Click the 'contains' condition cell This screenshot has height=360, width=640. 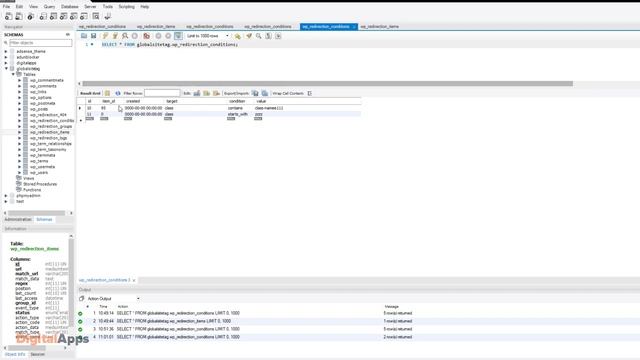(236, 108)
